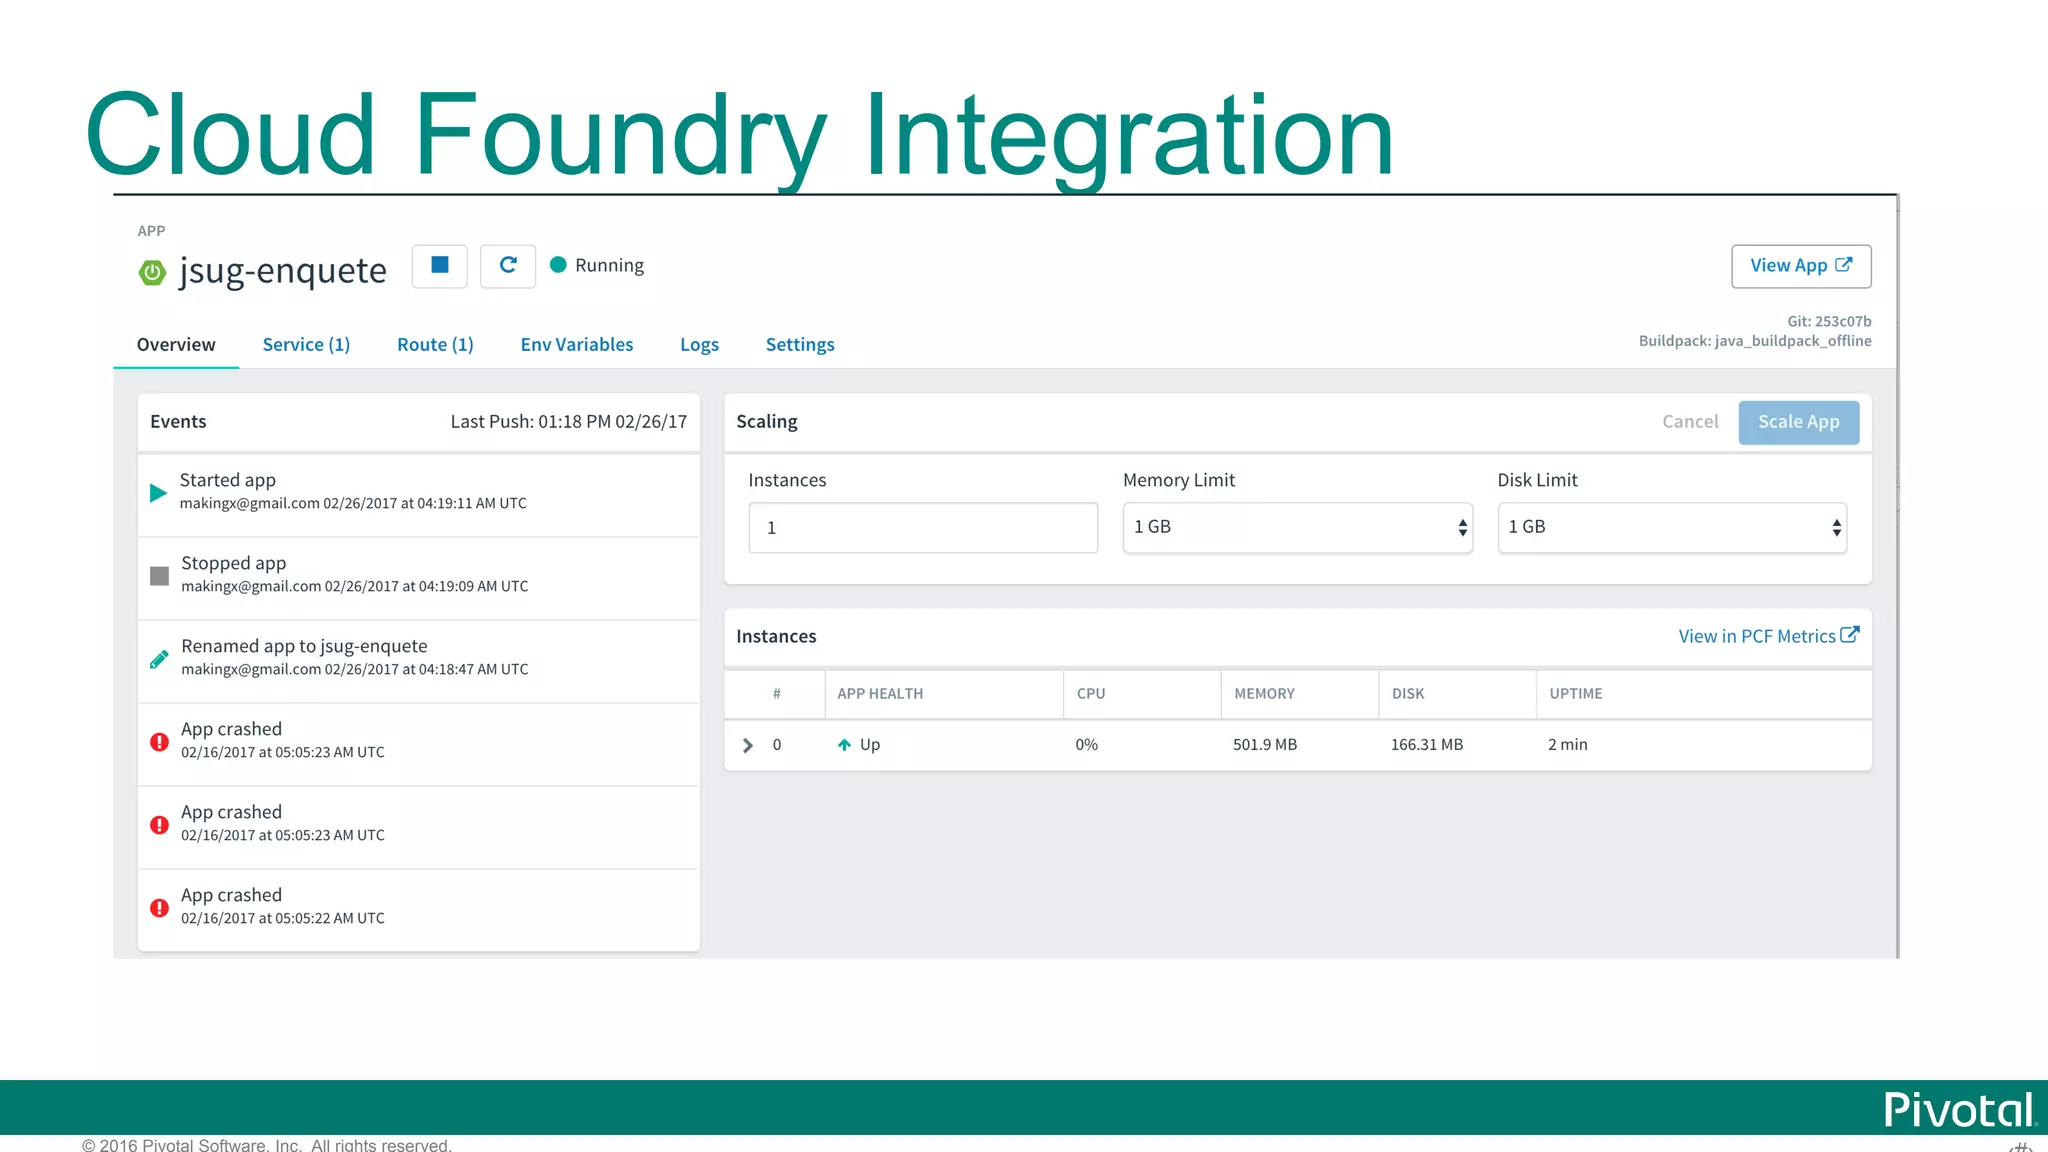This screenshot has height=1152, width=2048.
Task: Click the CPU column header
Action: 1091,694
